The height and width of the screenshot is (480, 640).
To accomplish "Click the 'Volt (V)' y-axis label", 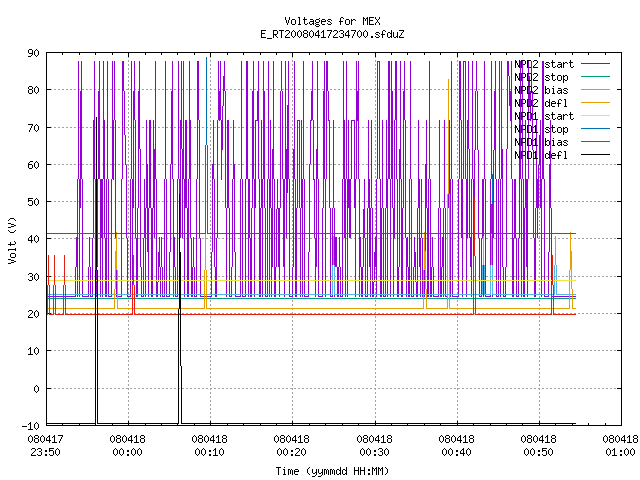I will point(13,240).
